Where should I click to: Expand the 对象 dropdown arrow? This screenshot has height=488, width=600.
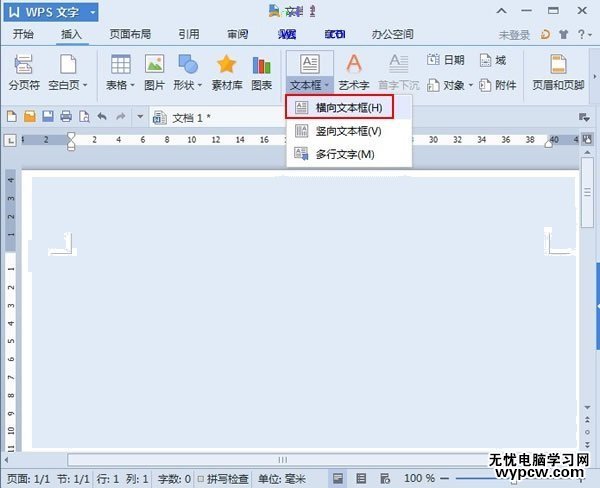pos(471,85)
